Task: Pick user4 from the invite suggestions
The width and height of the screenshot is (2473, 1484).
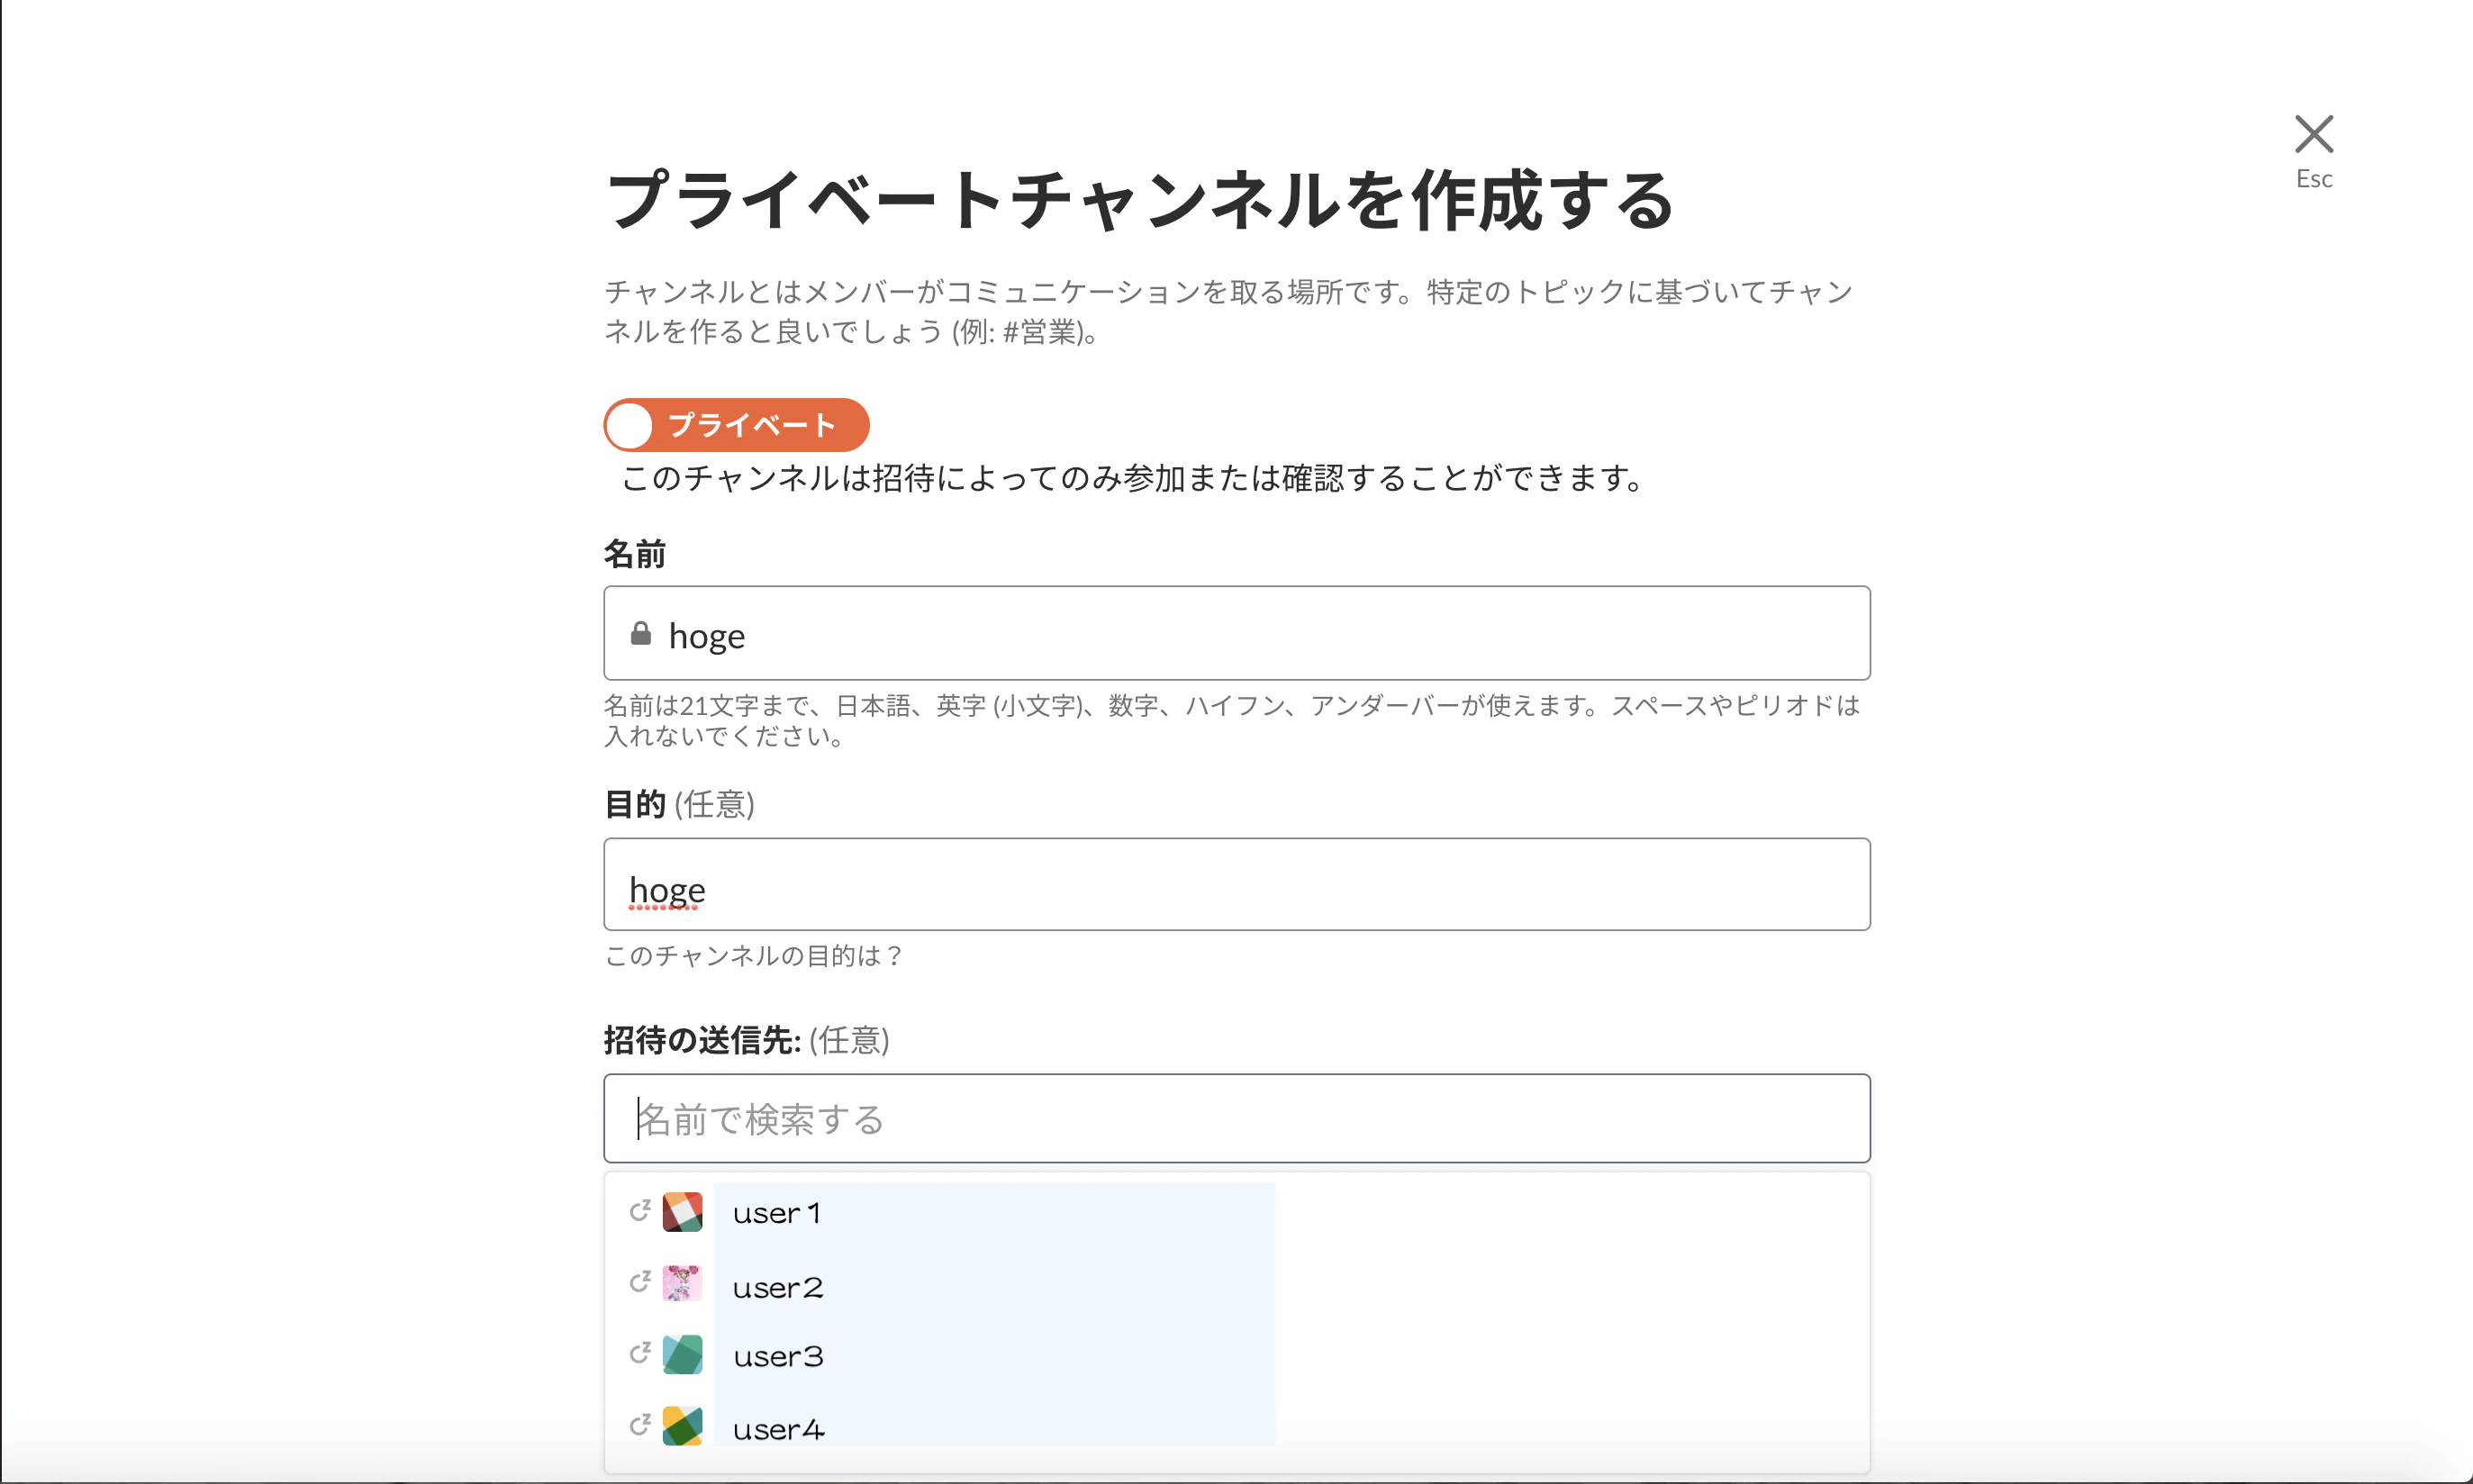Action: [1237, 1428]
